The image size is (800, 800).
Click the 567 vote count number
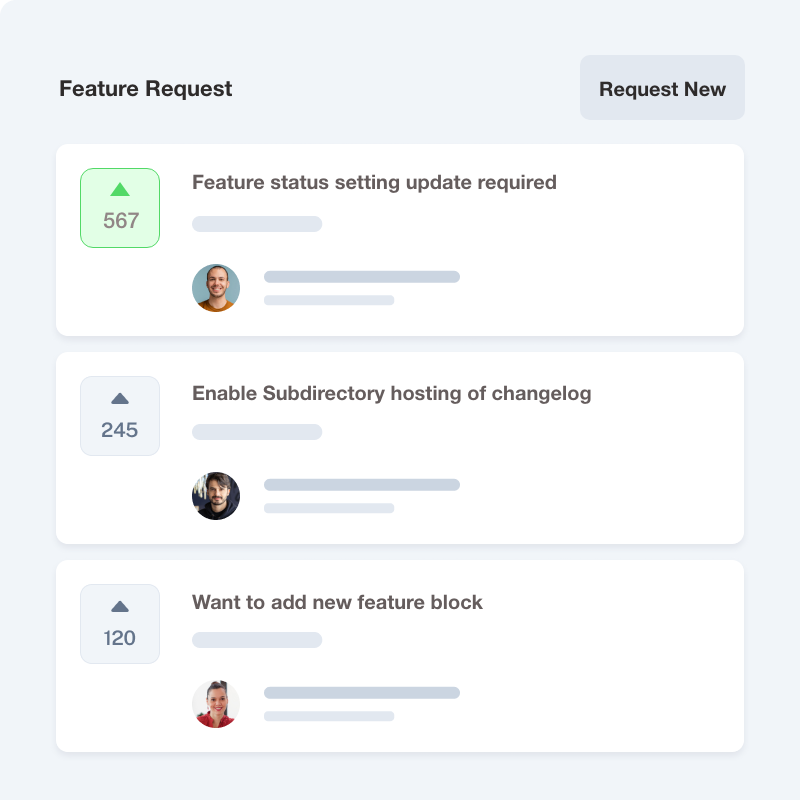(121, 221)
